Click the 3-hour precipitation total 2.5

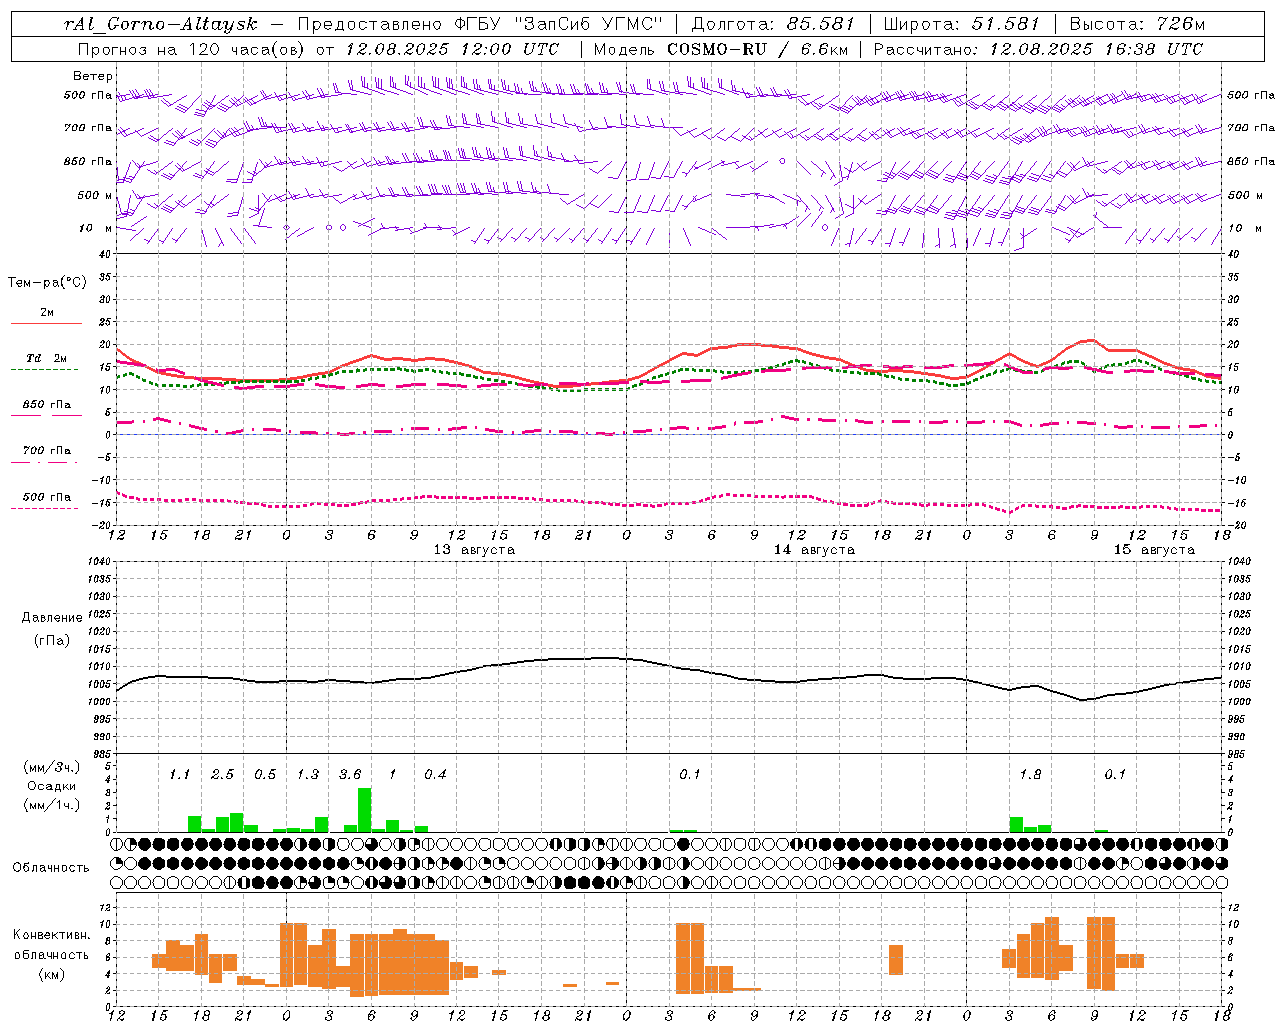[x=222, y=775]
